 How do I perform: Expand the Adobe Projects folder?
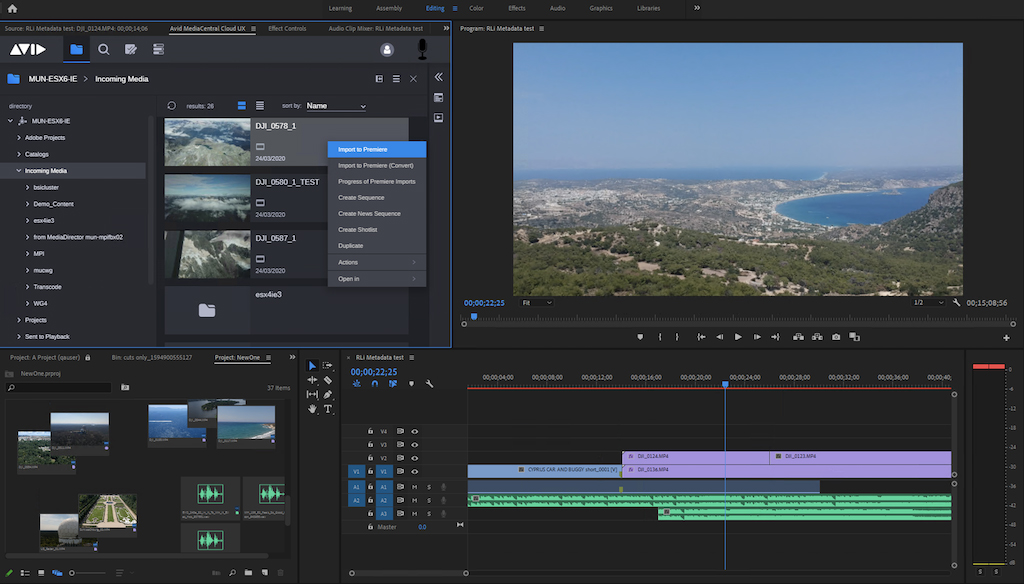pos(19,138)
